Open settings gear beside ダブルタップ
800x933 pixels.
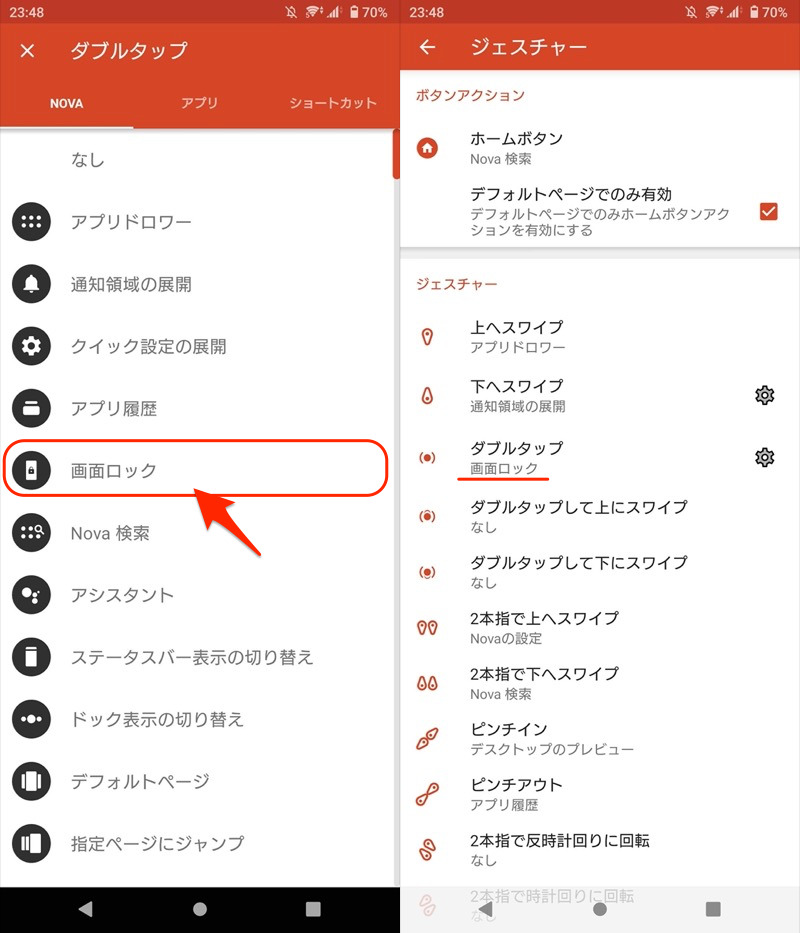(x=765, y=457)
